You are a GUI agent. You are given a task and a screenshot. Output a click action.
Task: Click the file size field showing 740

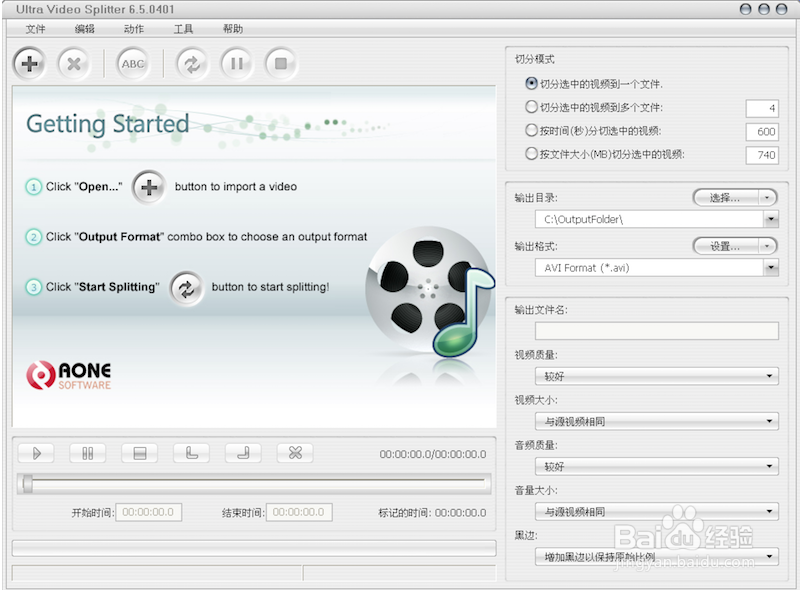click(x=762, y=155)
